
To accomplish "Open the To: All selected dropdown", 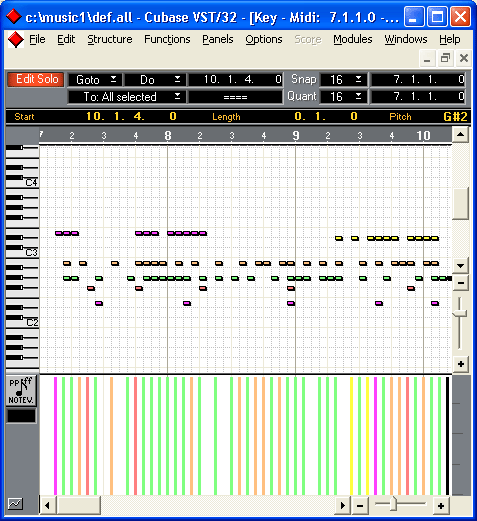I will (x=127, y=97).
